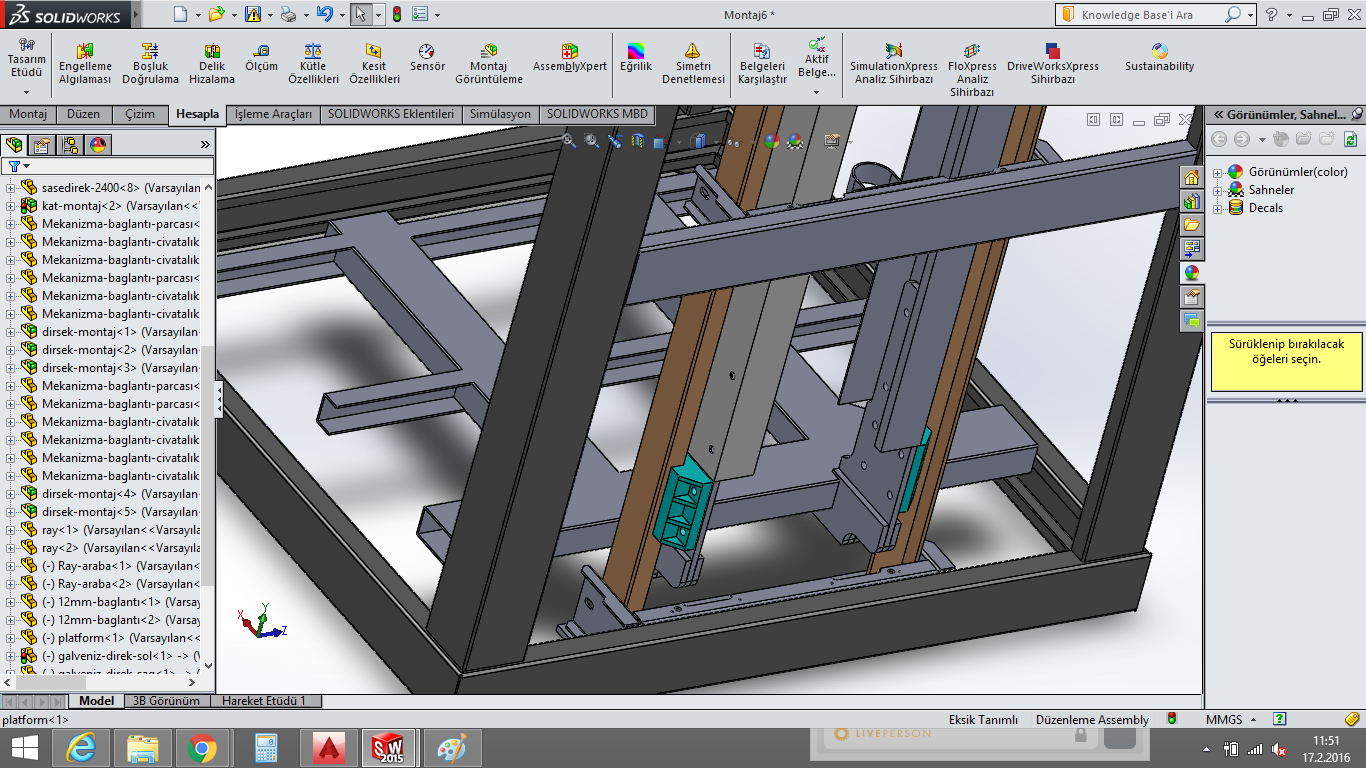Expand the dirsek-montaj<1> node
The width and height of the screenshot is (1366, 768).
click(11, 331)
